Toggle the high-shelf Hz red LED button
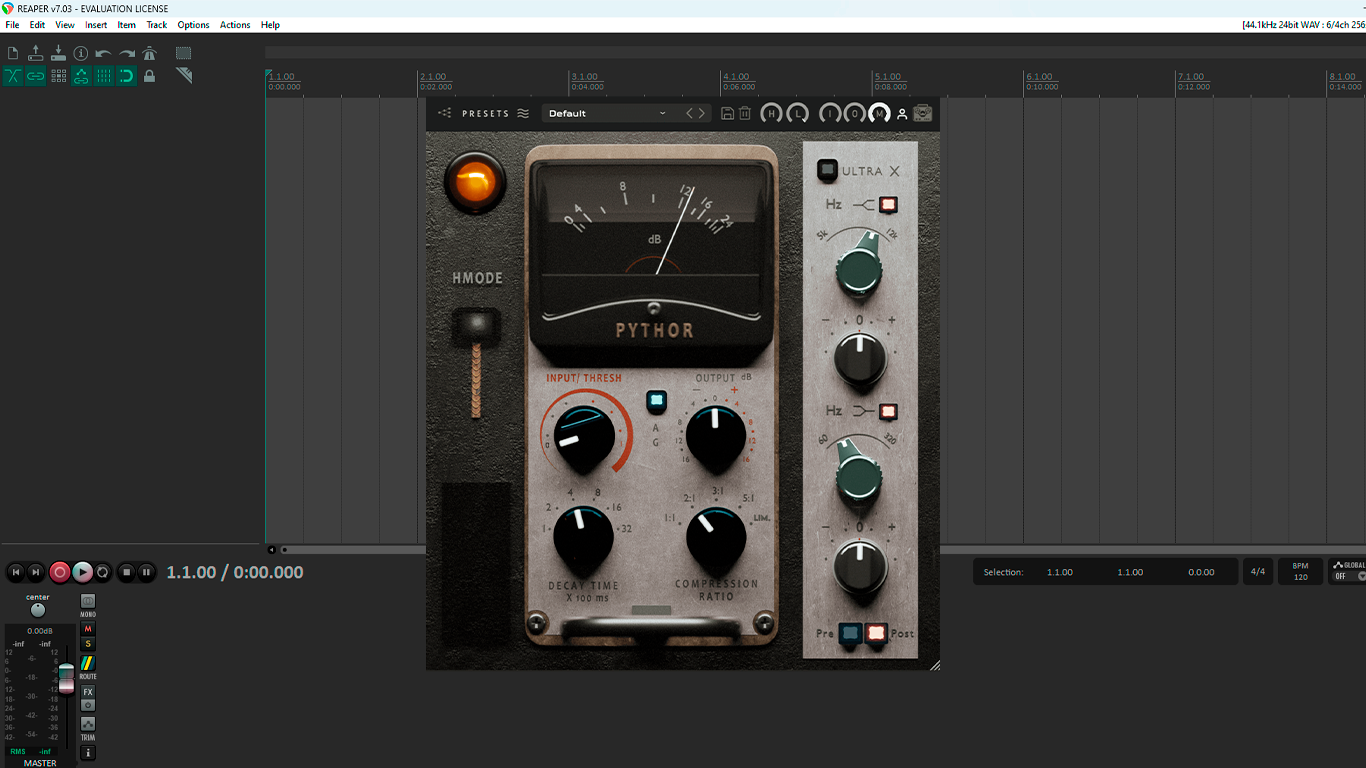 [x=888, y=205]
